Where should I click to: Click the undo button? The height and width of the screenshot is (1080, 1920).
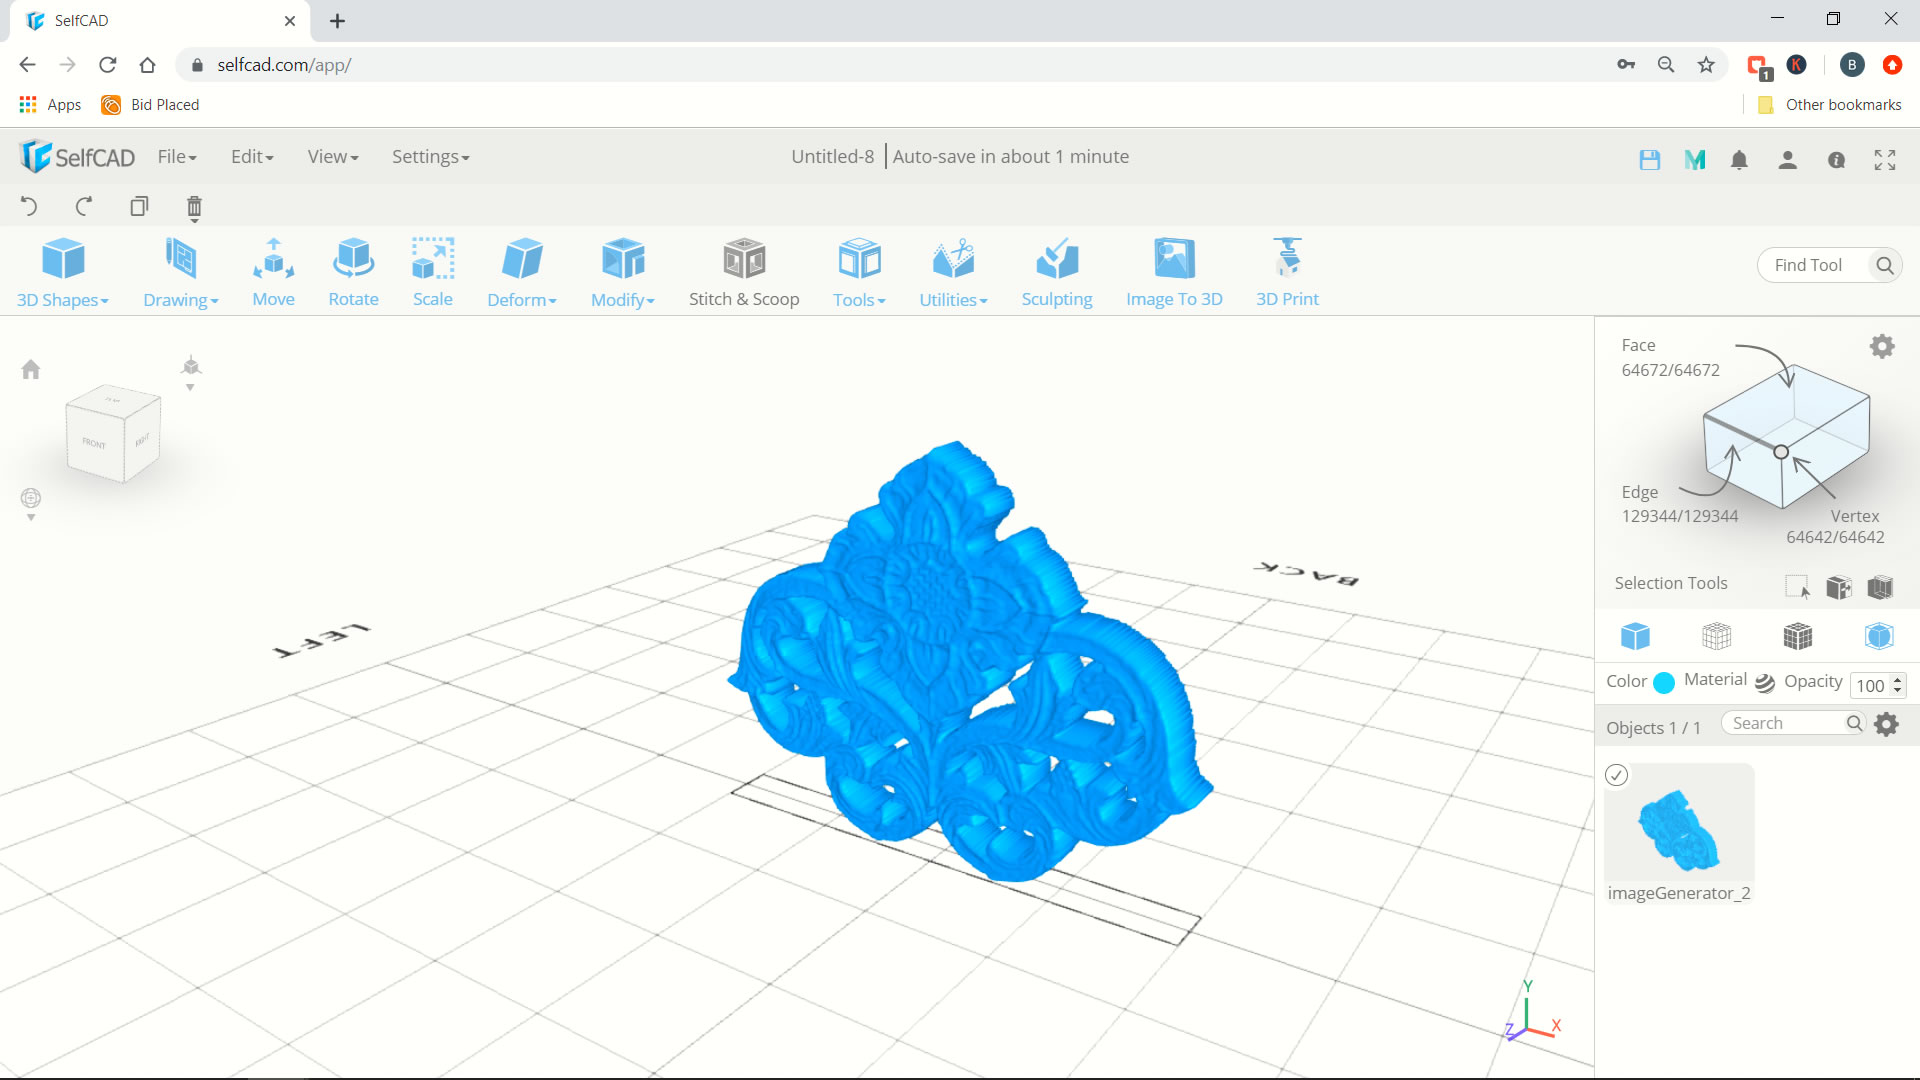click(29, 206)
